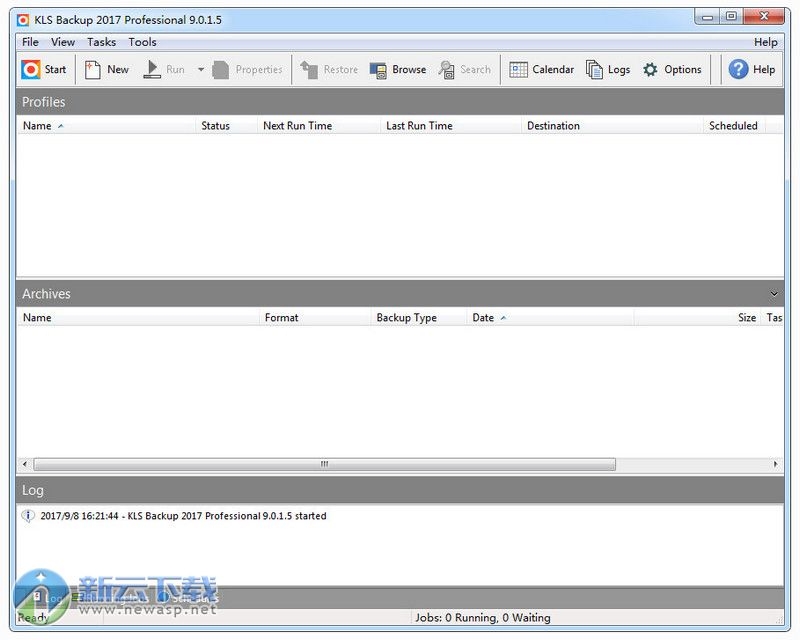Click the Archives scrollbar right arrow

[x=776, y=464]
